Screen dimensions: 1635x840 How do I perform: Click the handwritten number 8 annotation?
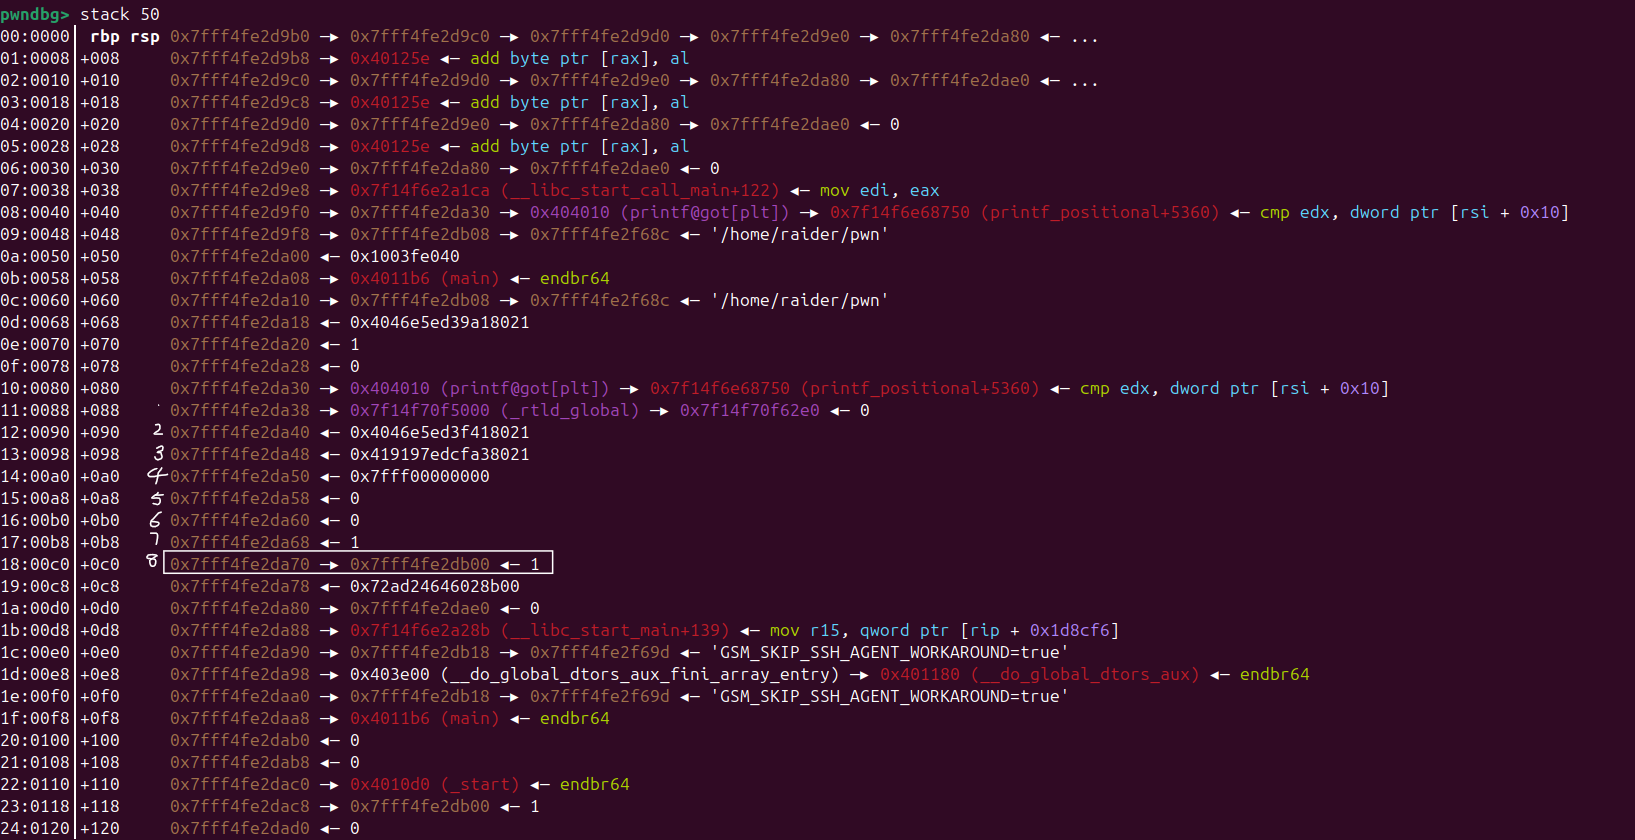click(x=152, y=561)
